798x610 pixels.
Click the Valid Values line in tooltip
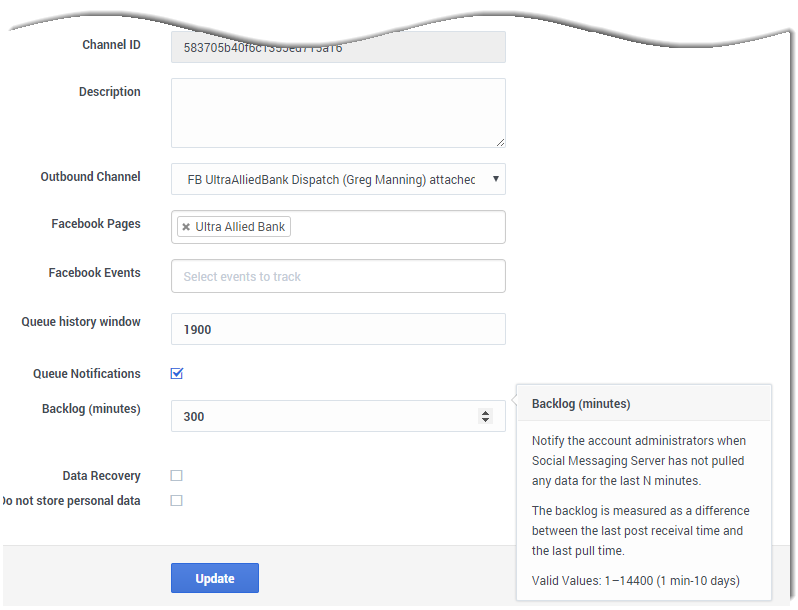635,581
